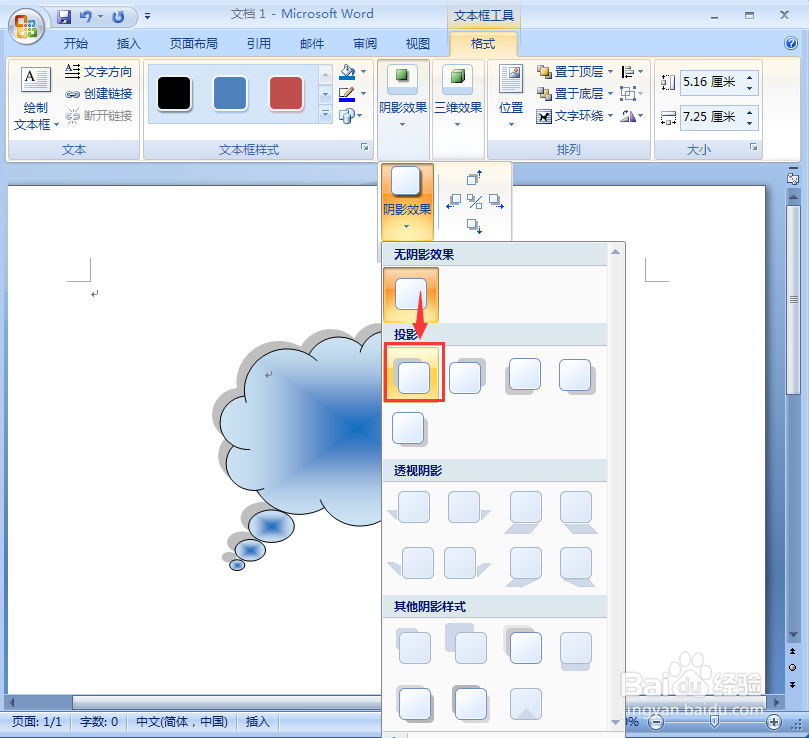This screenshot has height=738, width=809.
Task: Apply the blue text box style
Action: [x=230, y=93]
